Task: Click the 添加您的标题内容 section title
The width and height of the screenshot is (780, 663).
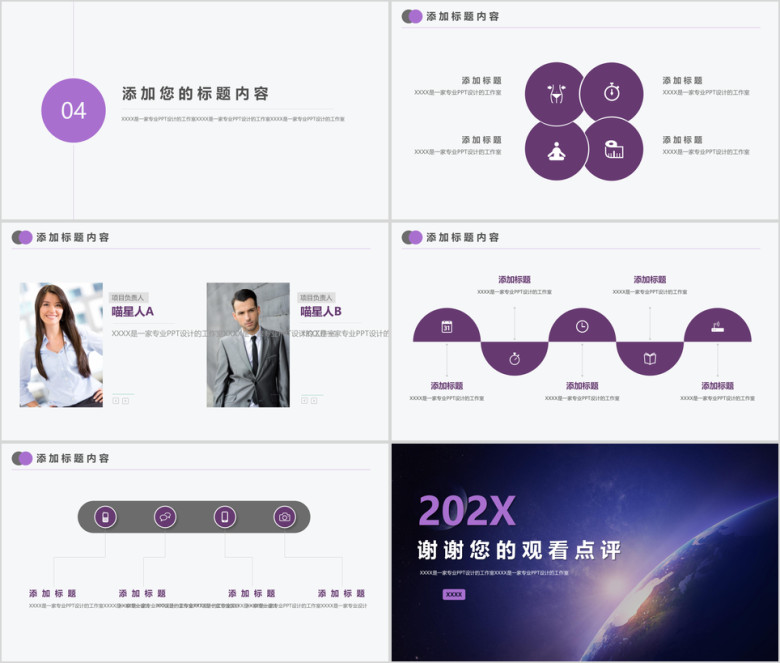Action: coord(195,94)
